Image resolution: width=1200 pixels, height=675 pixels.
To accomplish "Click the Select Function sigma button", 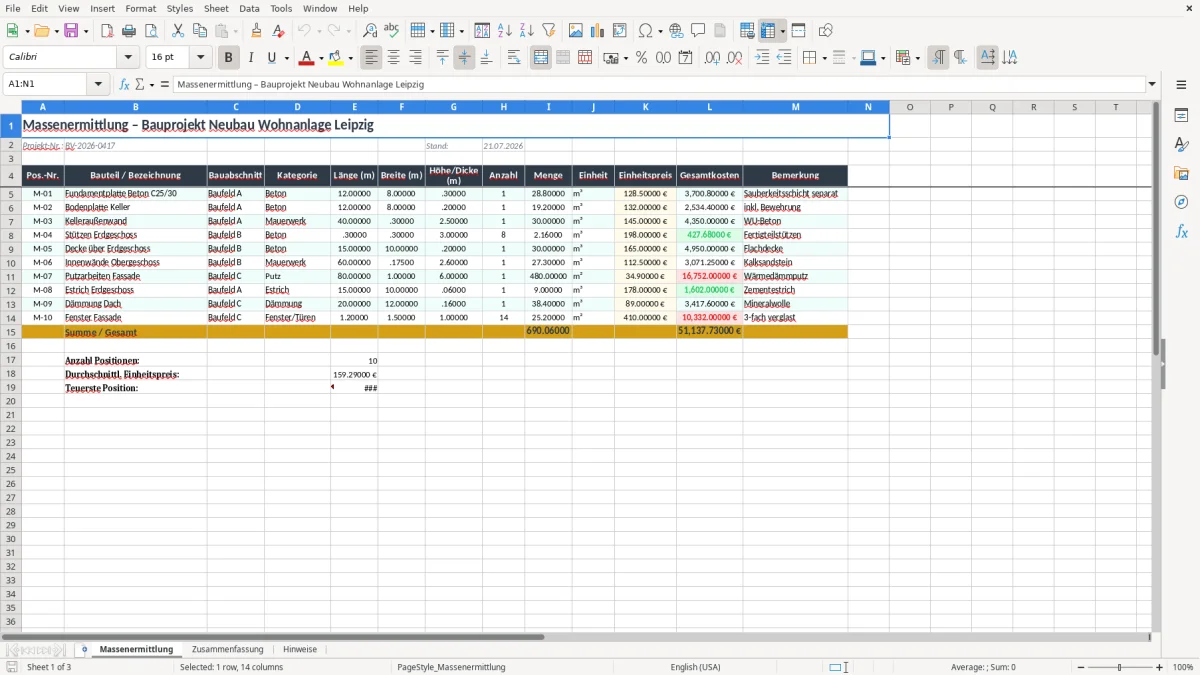I will (x=140, y=84).
